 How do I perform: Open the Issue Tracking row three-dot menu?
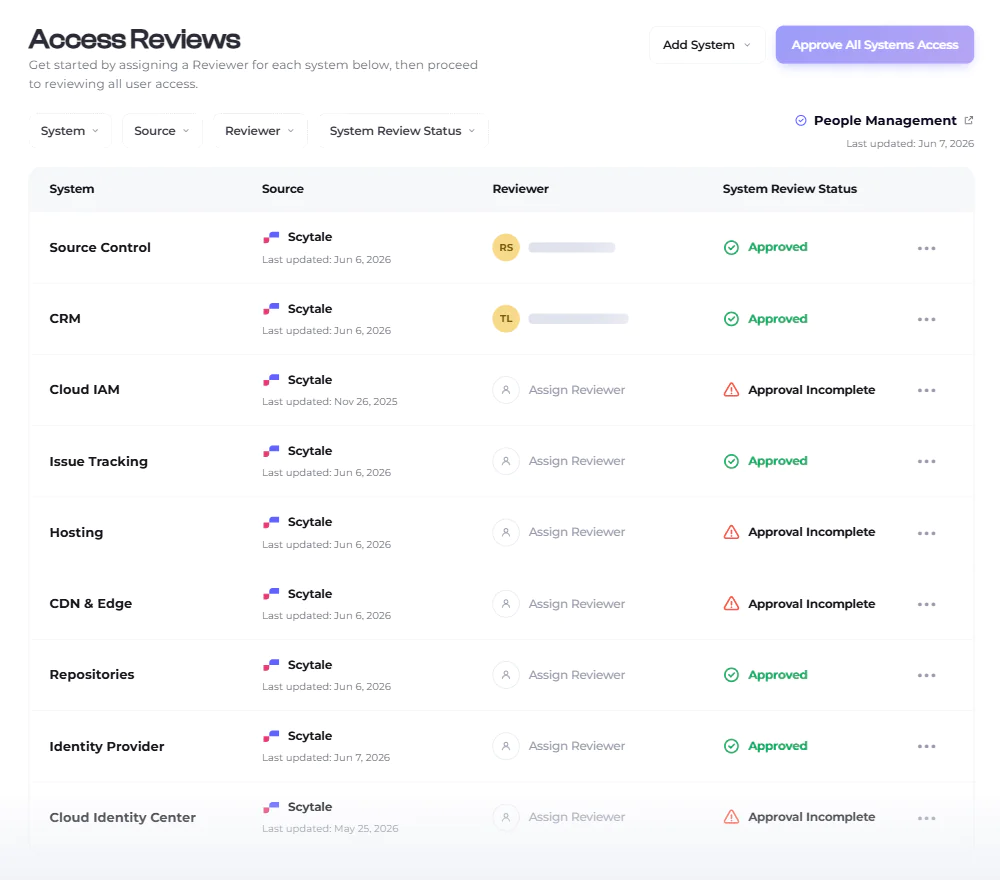[926, 461]
